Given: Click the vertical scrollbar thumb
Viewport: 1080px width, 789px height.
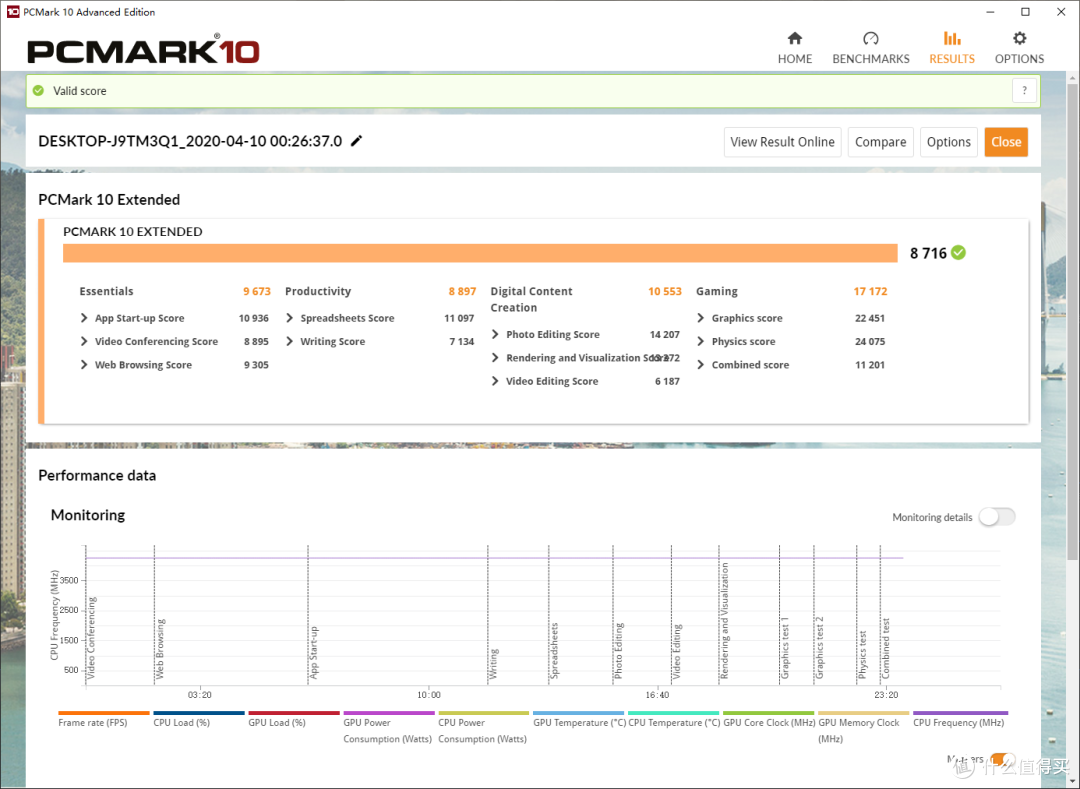Looking at the screenshot, I should coord(1072,322).
